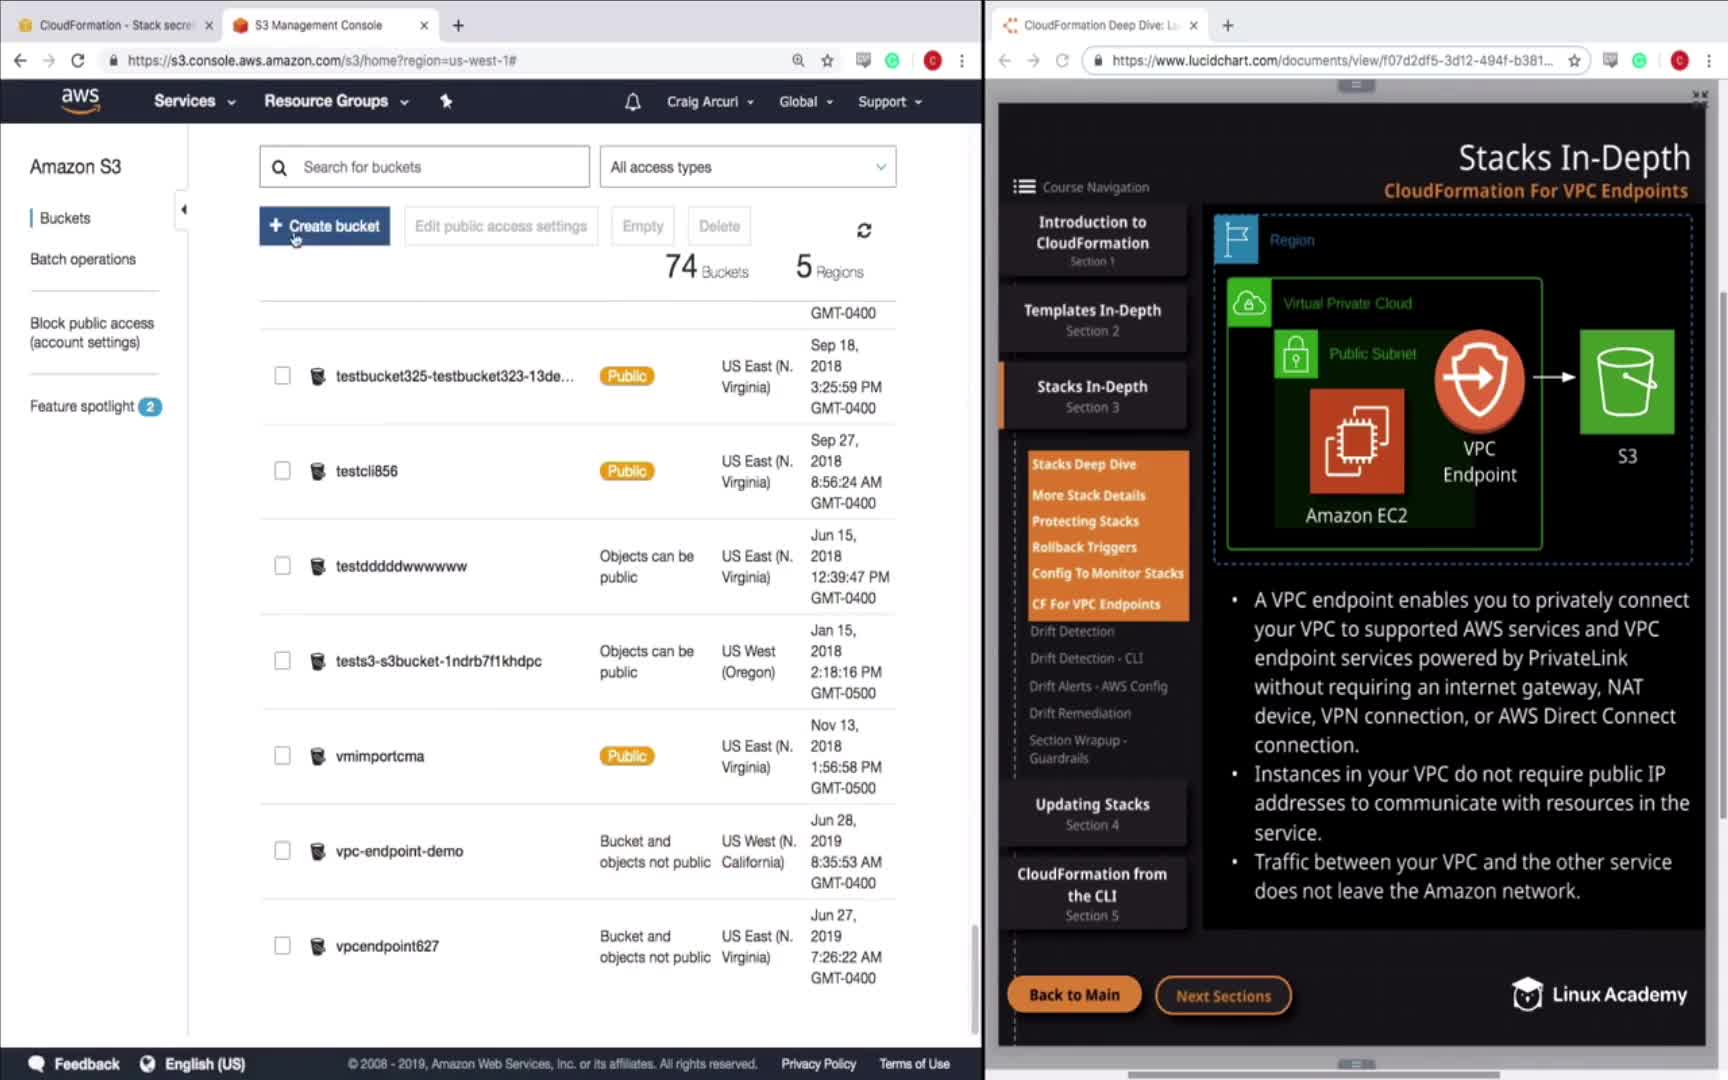Viewport: 1728px width, 1080px height.
Task: Click the Next Sections button
Action: click(x=1223, y=996)
